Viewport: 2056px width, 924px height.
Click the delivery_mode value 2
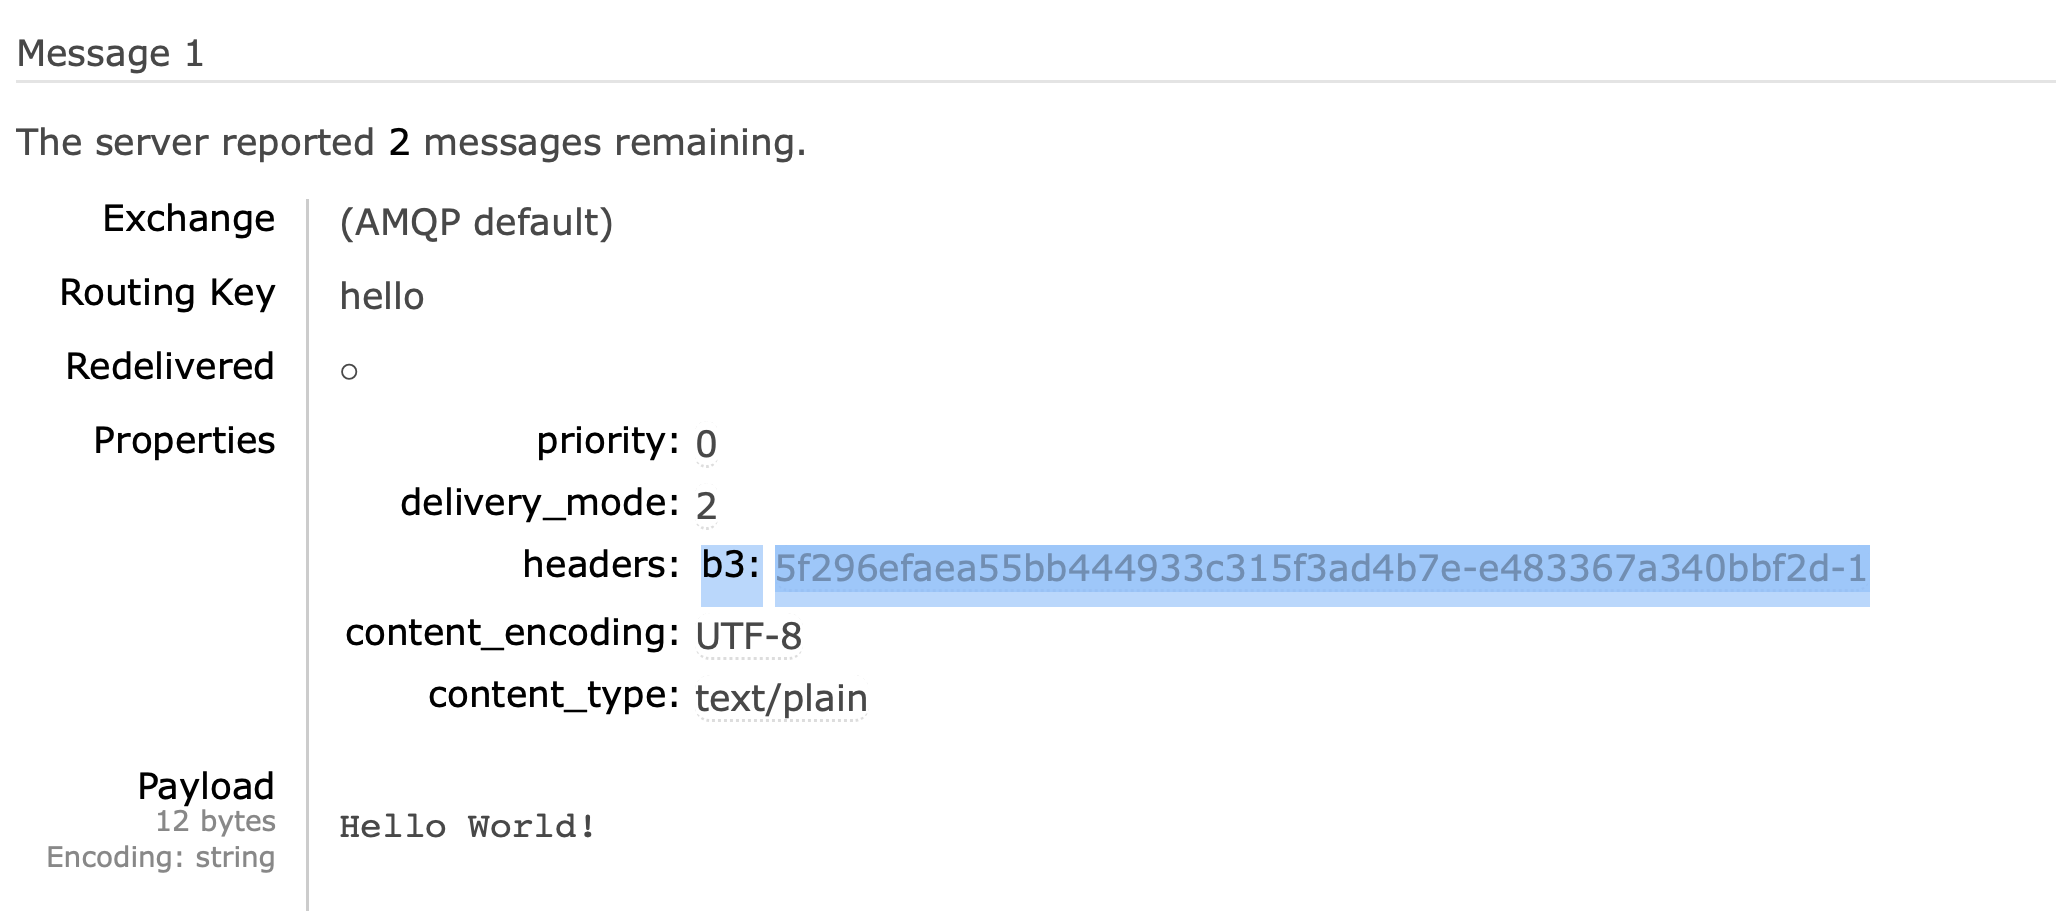[x=706, y=506]
